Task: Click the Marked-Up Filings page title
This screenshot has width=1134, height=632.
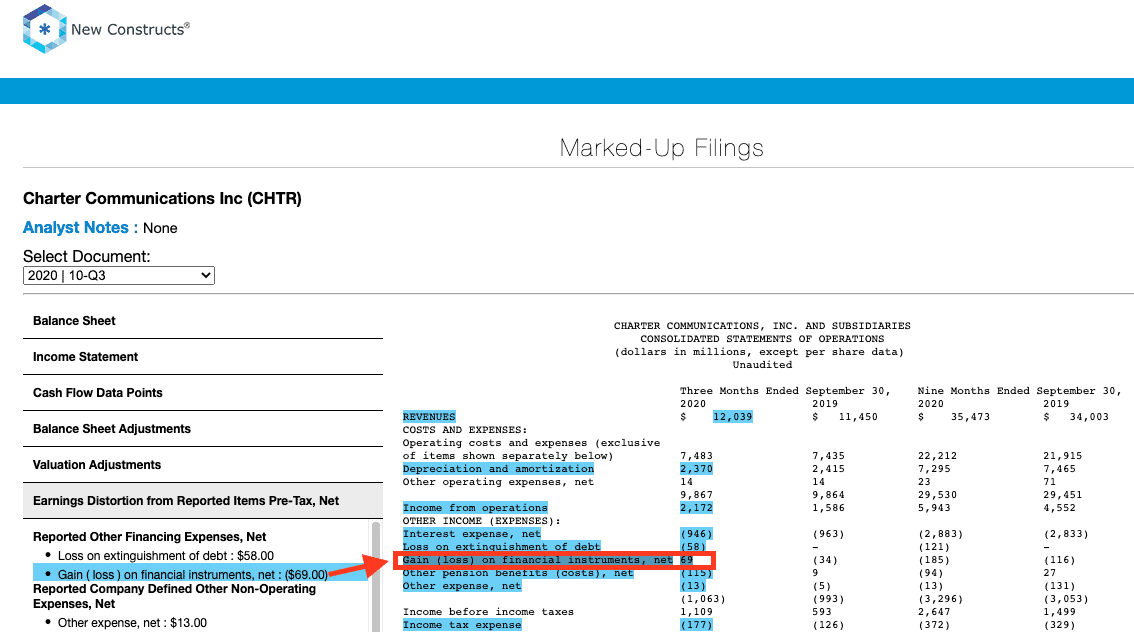Action: point(662,148)
